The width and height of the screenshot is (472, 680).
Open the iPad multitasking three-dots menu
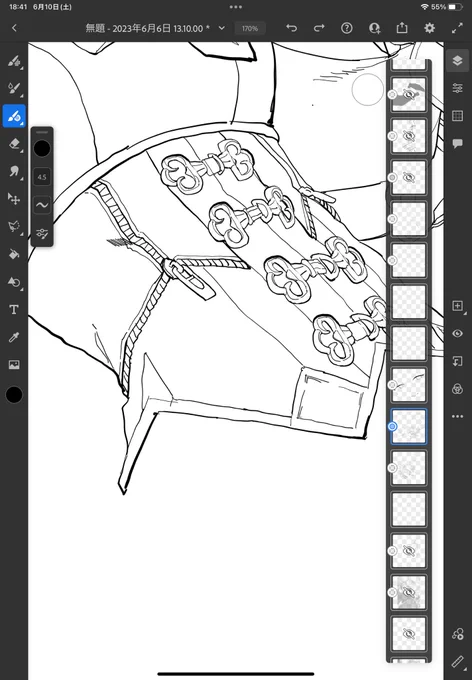tap(236, 7)
